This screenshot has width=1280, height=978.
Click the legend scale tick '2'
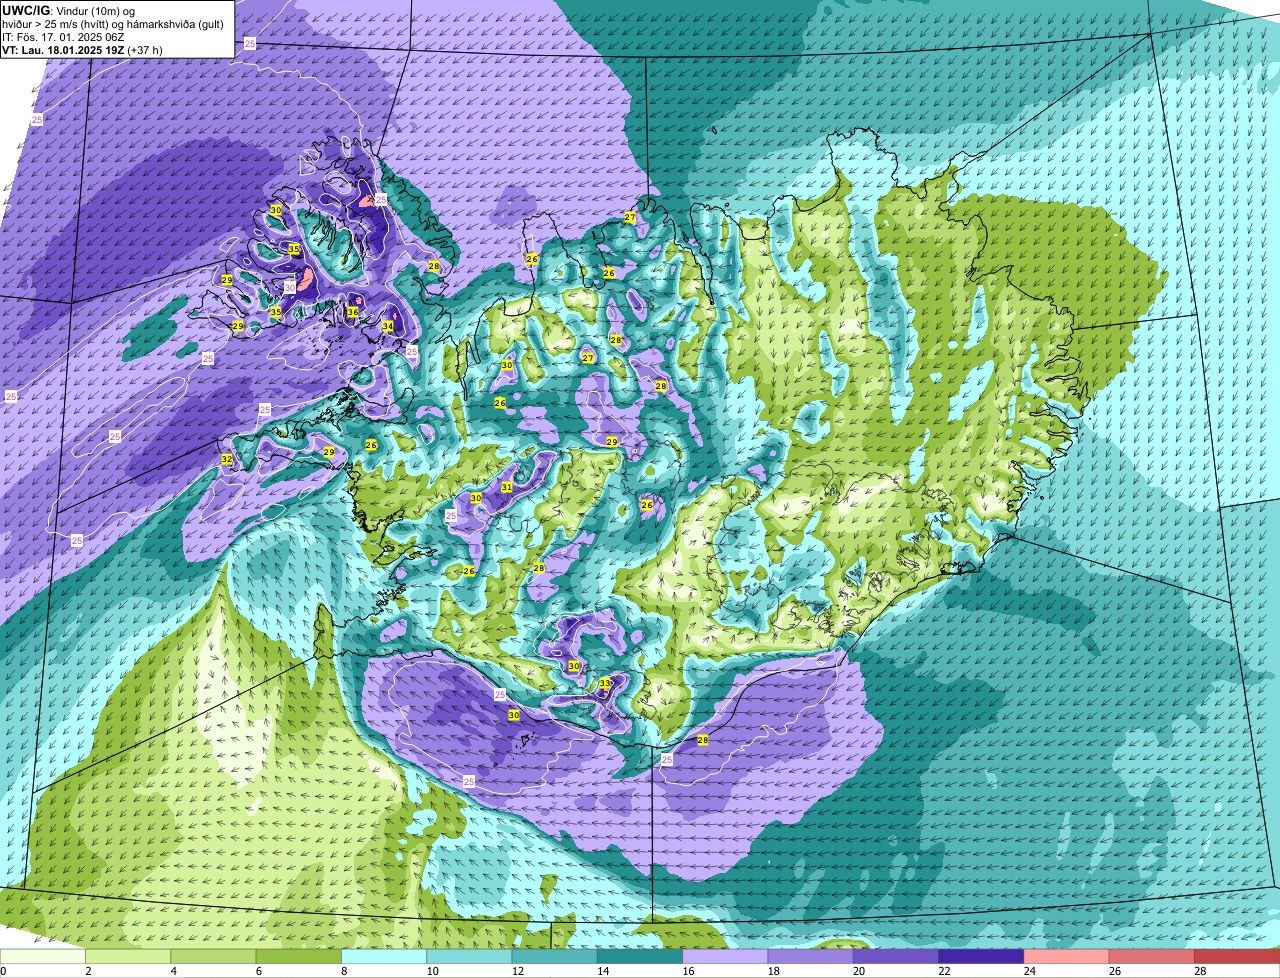click(x=88, y=971)
